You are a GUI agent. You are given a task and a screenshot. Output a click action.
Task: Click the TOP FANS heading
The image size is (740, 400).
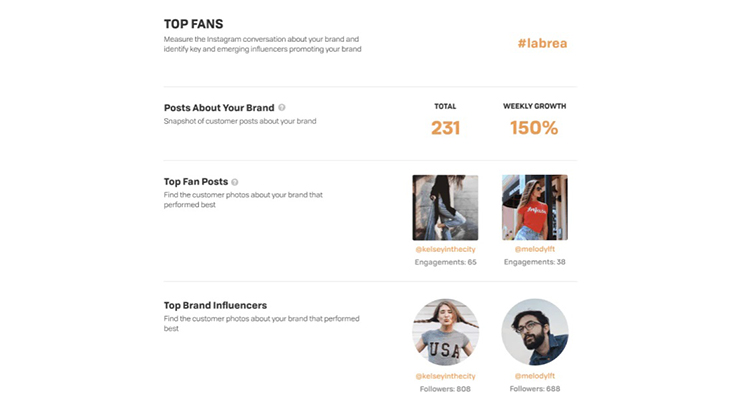pos(193,24)
